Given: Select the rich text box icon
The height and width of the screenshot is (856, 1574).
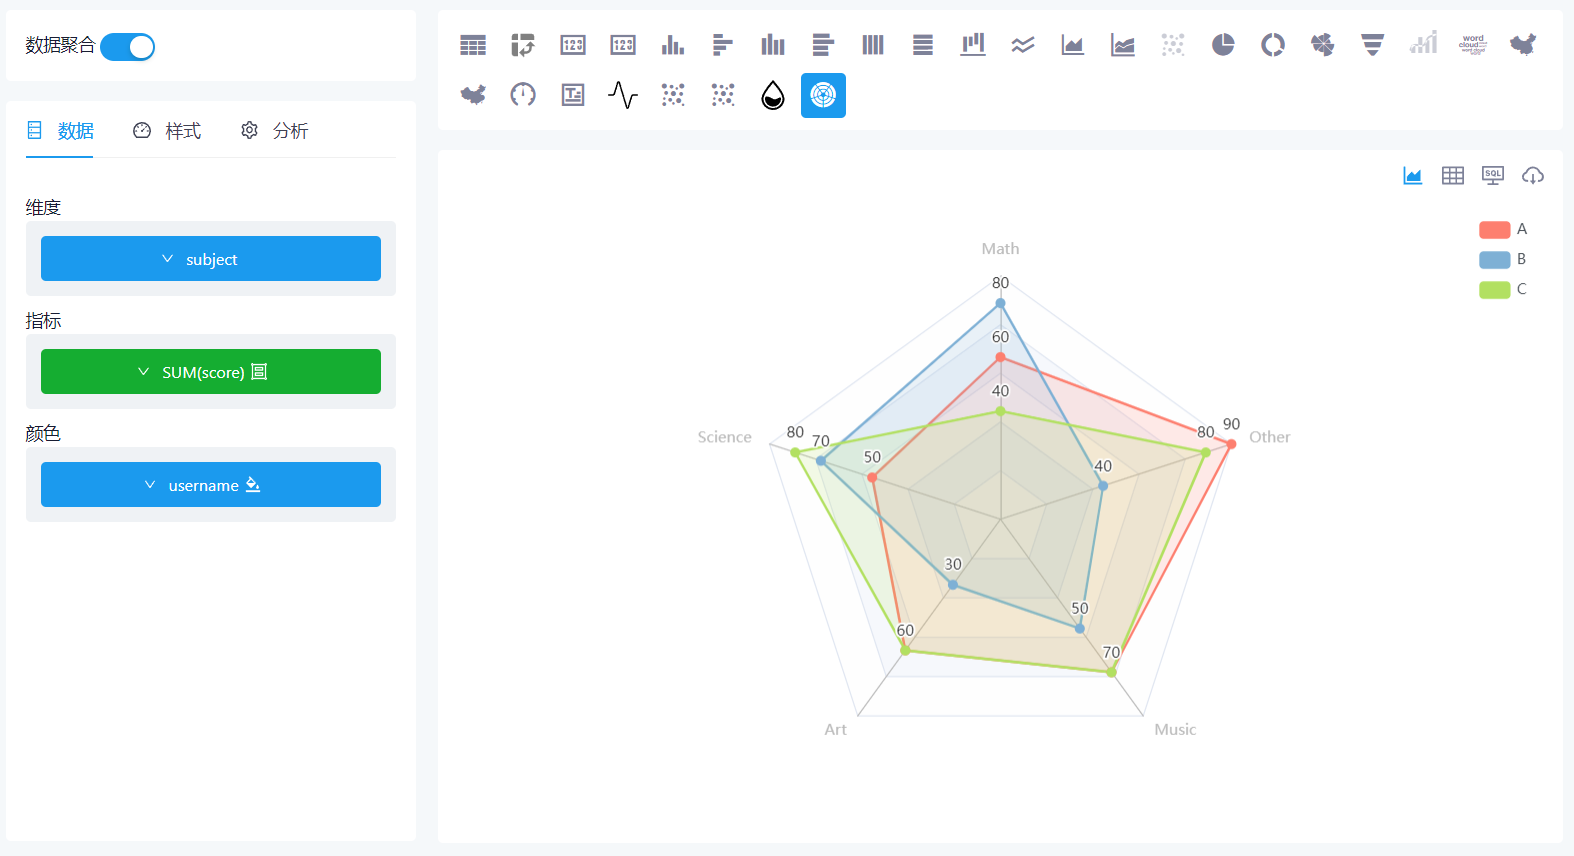Looking at the screenshot, I should point(573,95).
